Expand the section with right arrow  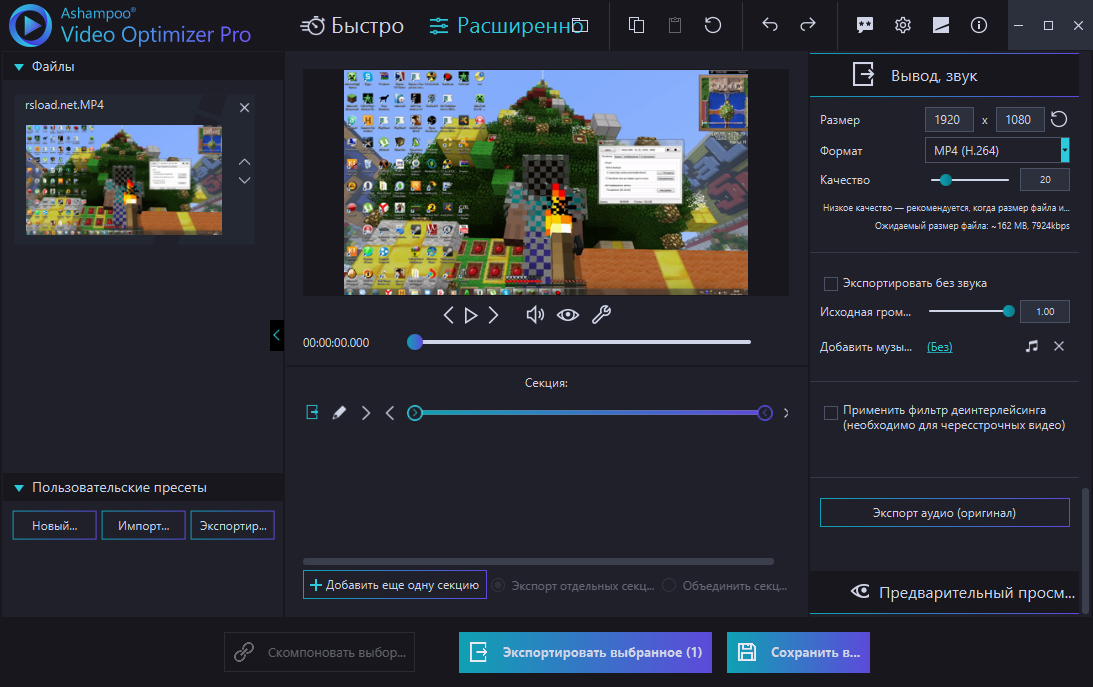click(786, 412)
